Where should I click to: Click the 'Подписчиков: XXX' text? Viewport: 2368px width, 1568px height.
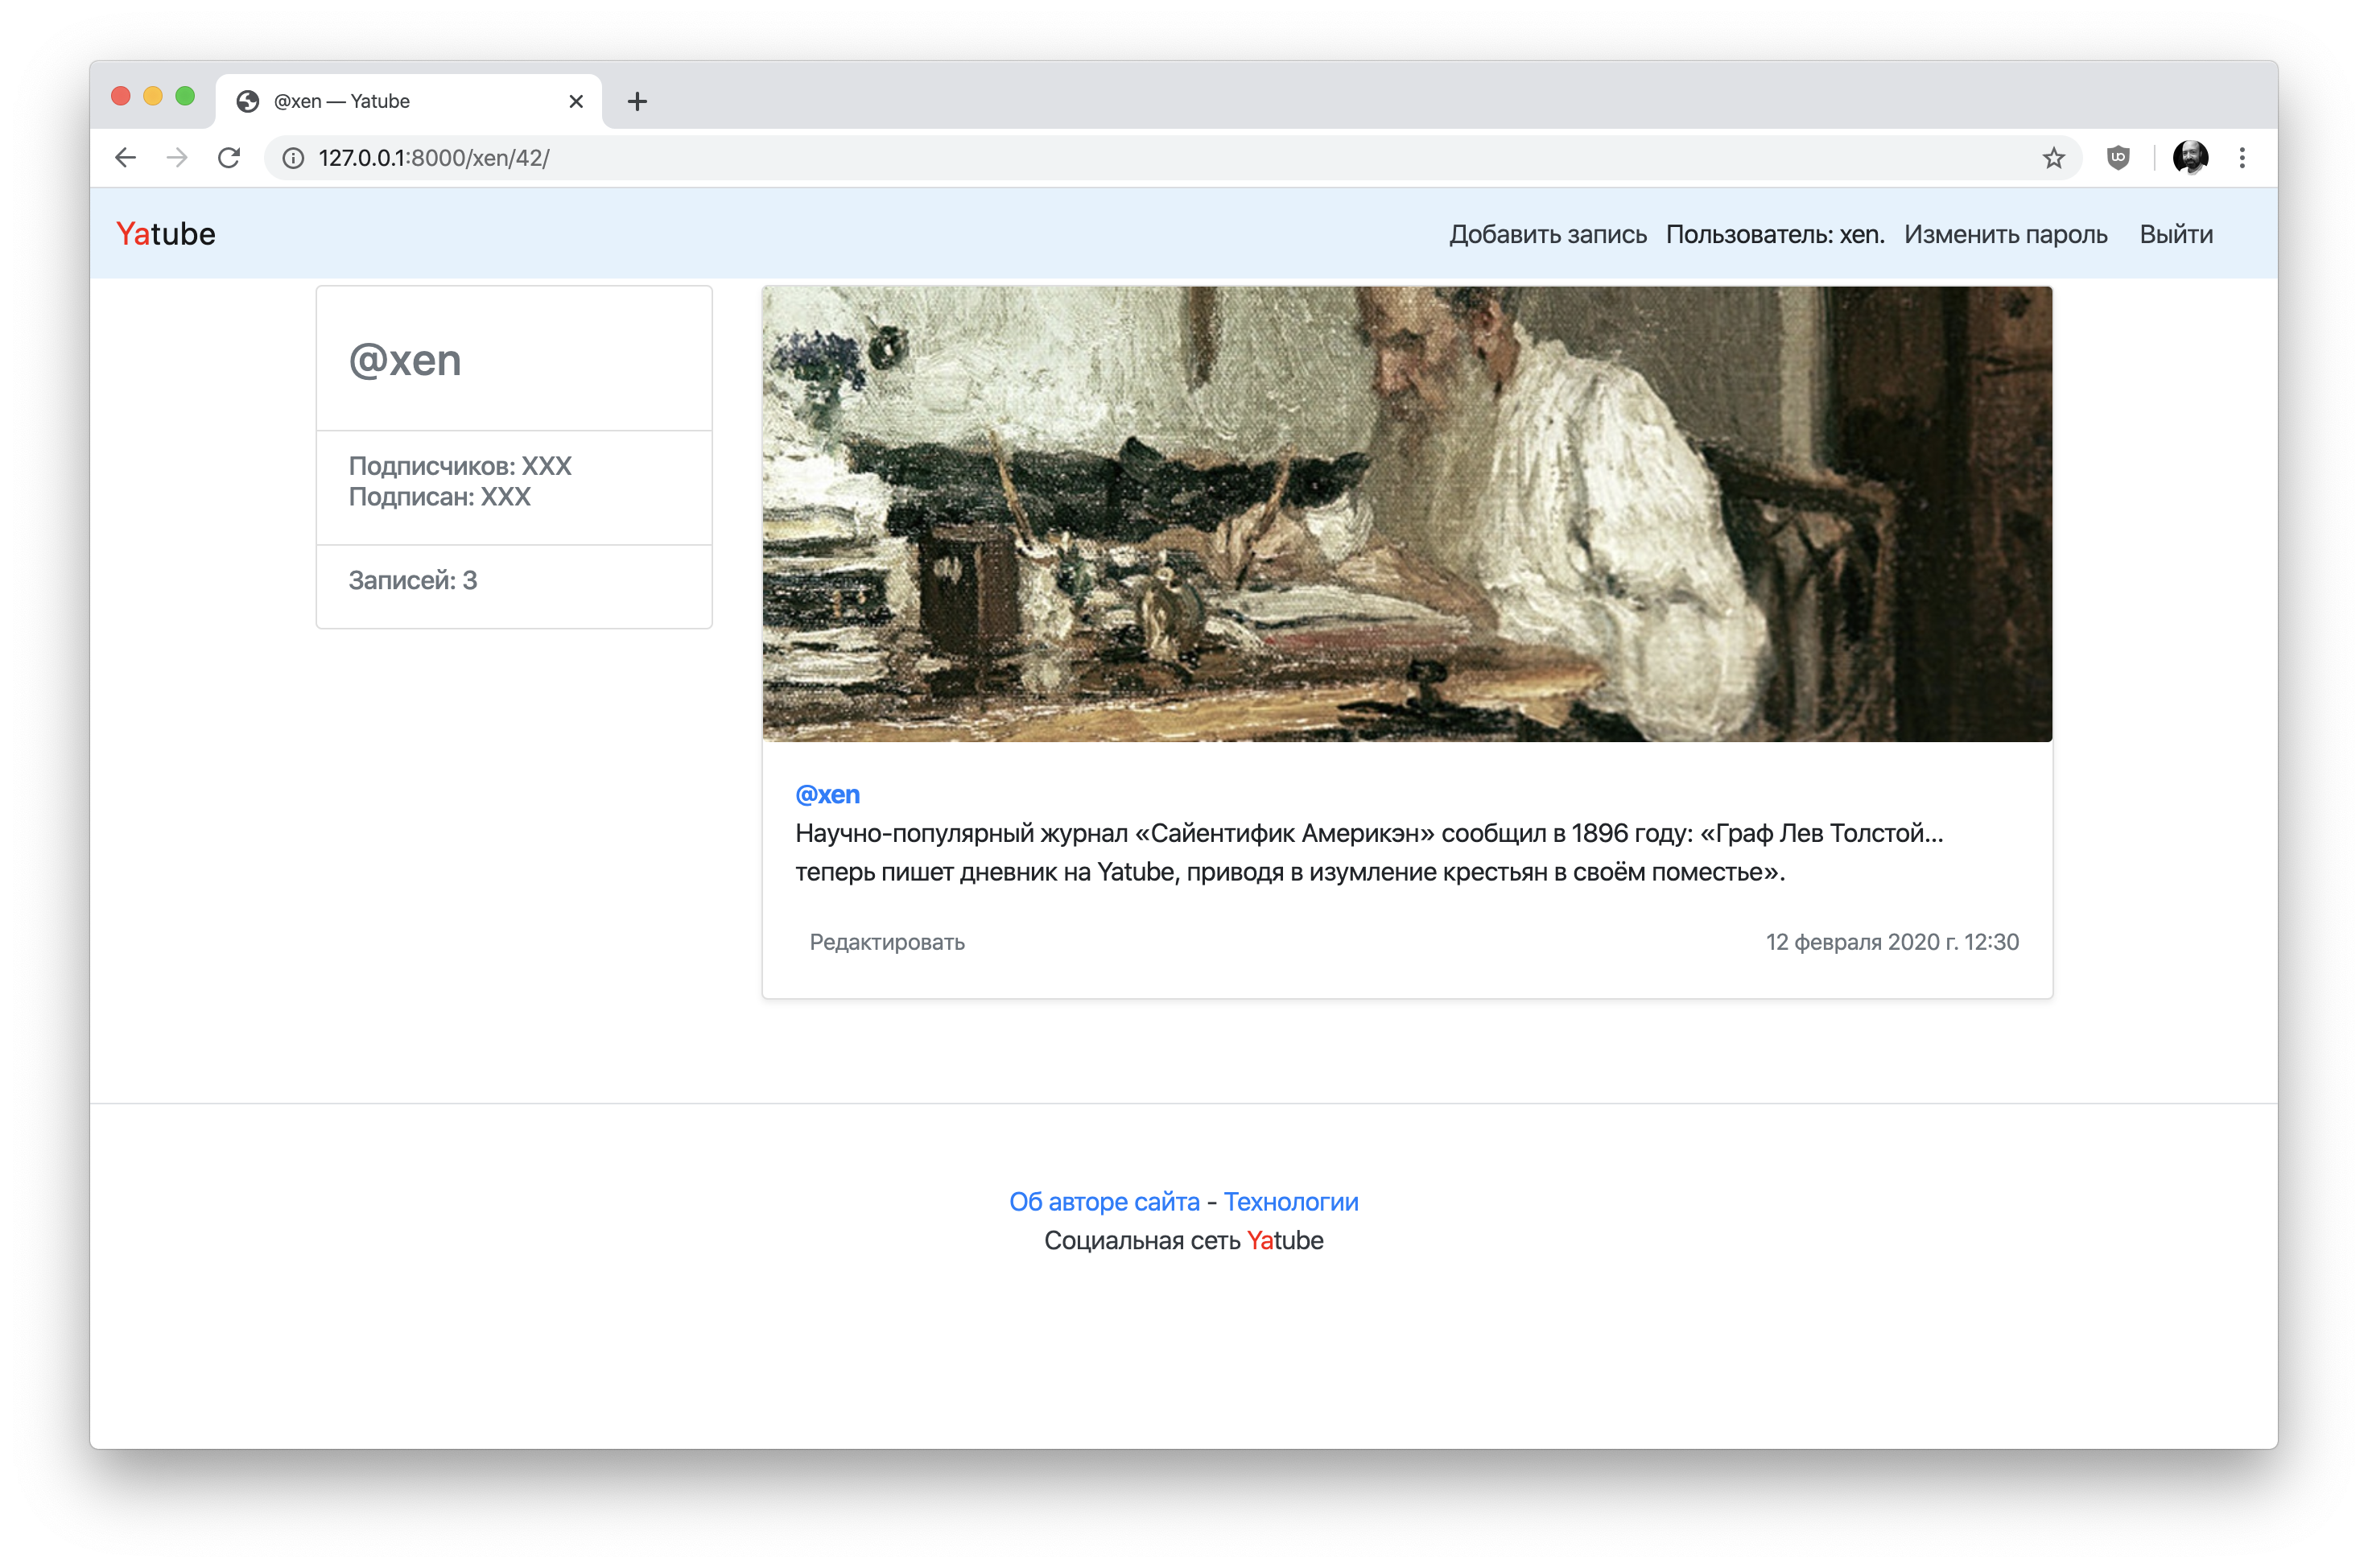[x=460, y=466]
